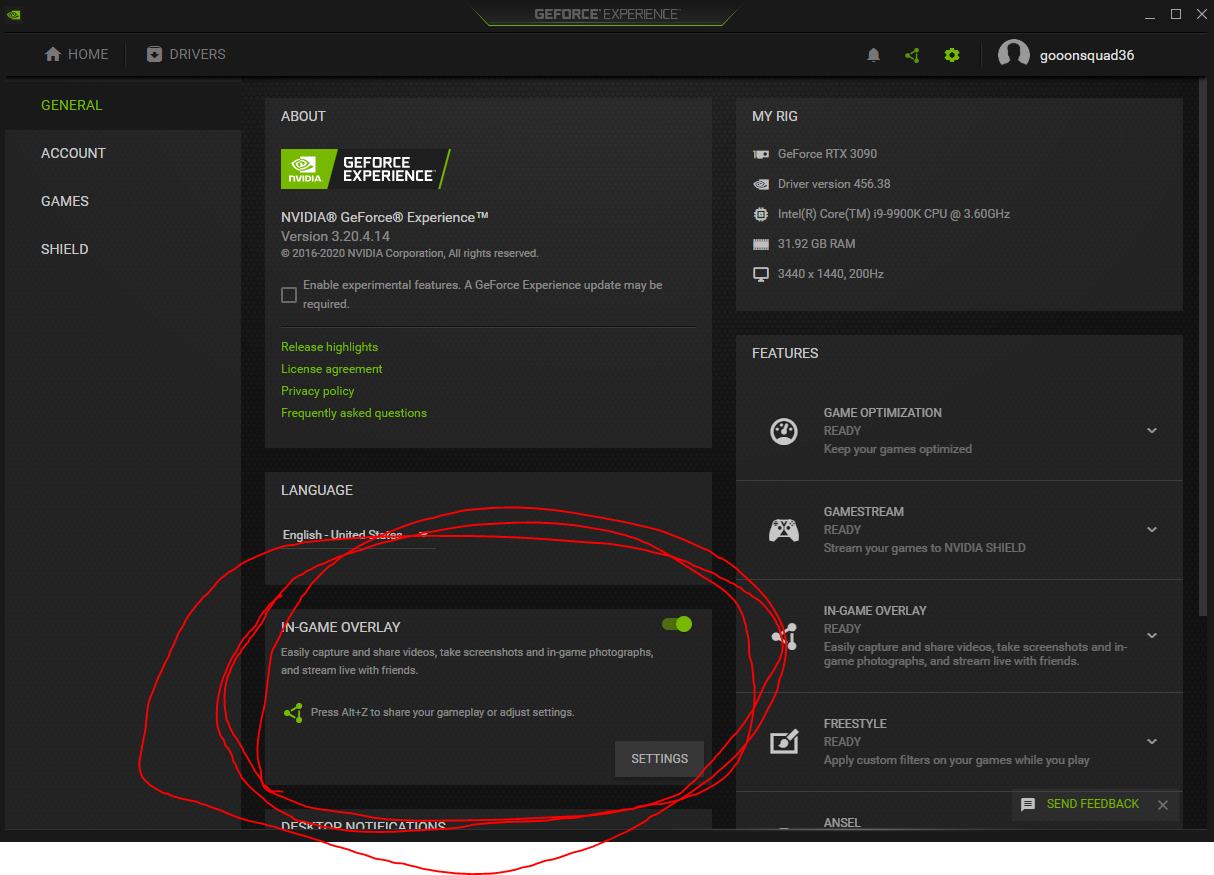Click the Game Optimization gauge icon
1214x875 pixels.
coord(784,431)
